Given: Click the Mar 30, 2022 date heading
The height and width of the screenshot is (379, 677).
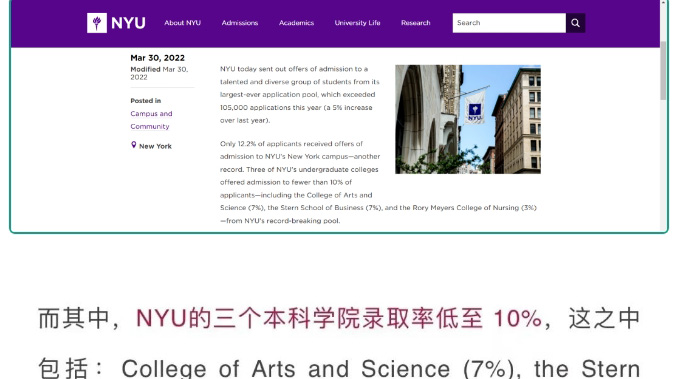Looking at the screenshot, I should click(158, 58).
